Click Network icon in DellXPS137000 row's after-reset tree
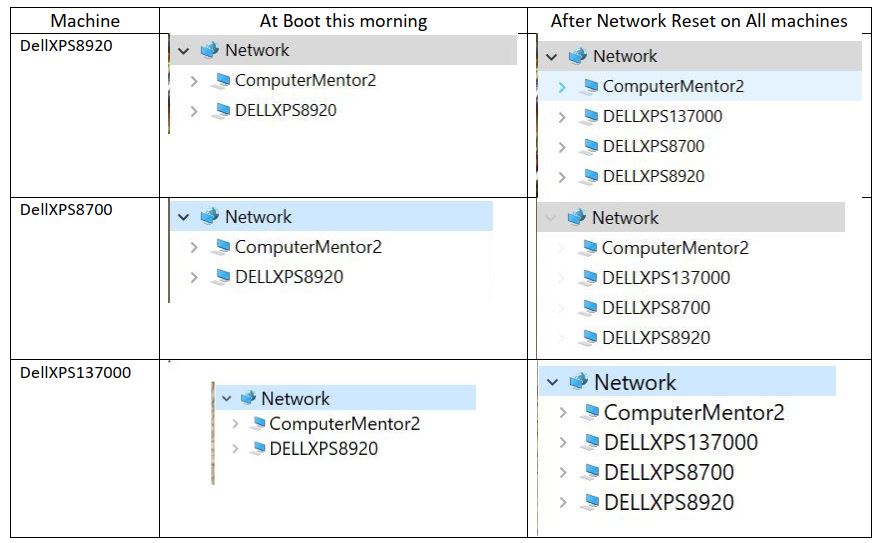The image size is (879, 543). (578, 382)
